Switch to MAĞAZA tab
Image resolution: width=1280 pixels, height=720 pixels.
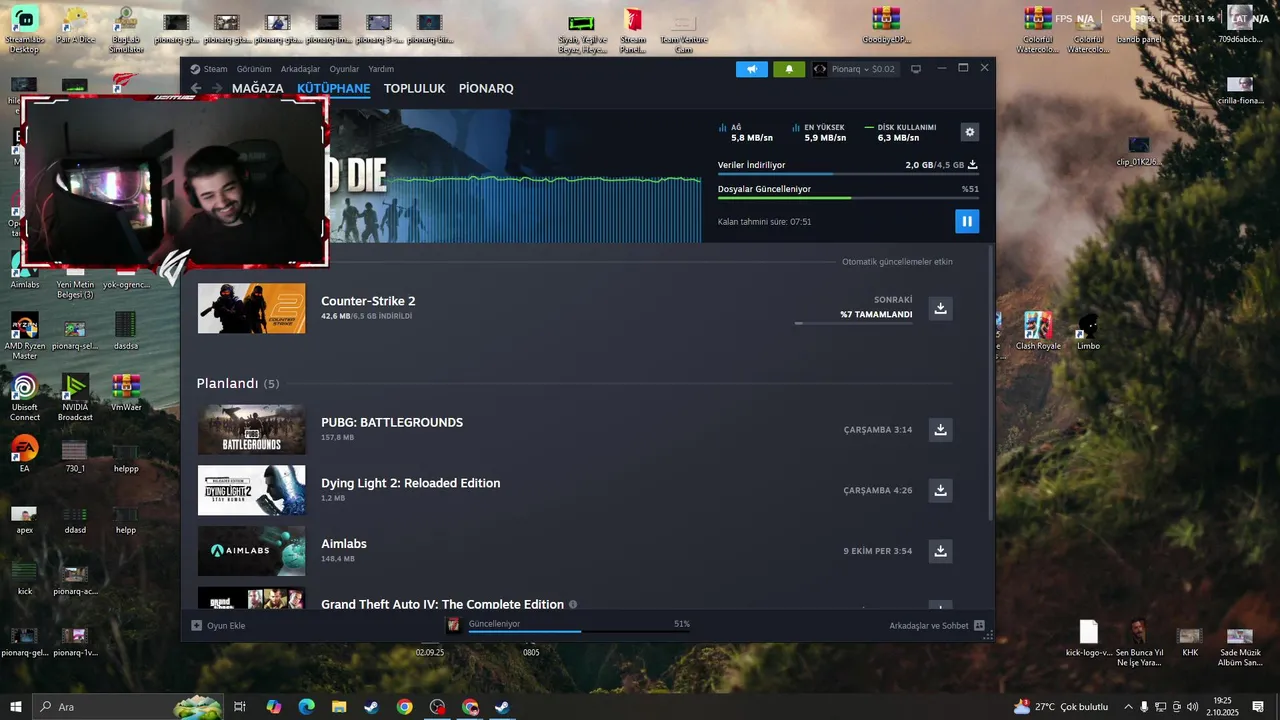pyautogui.click(x=258, y=88)
